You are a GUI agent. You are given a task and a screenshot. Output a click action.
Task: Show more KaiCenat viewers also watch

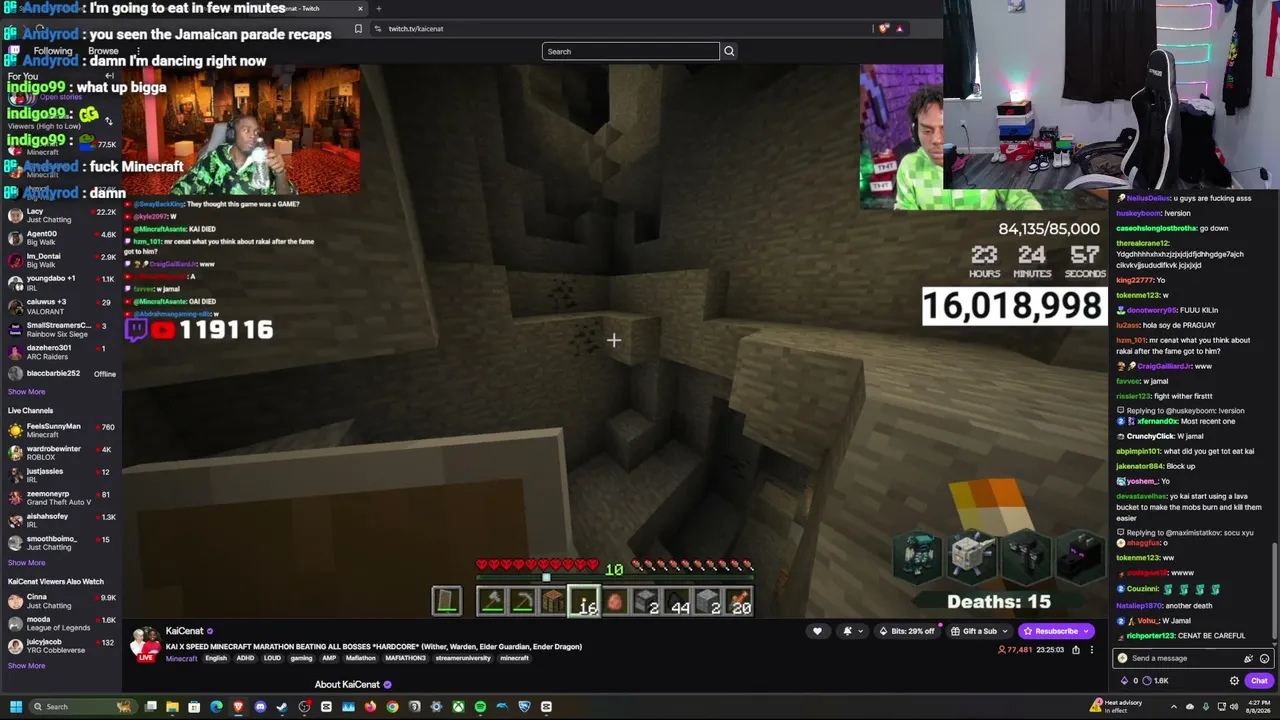point(26,666)
